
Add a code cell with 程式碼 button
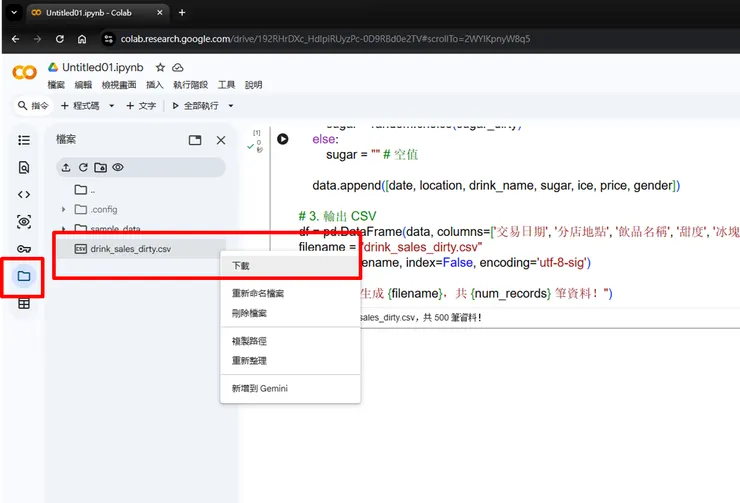point(80,106)
